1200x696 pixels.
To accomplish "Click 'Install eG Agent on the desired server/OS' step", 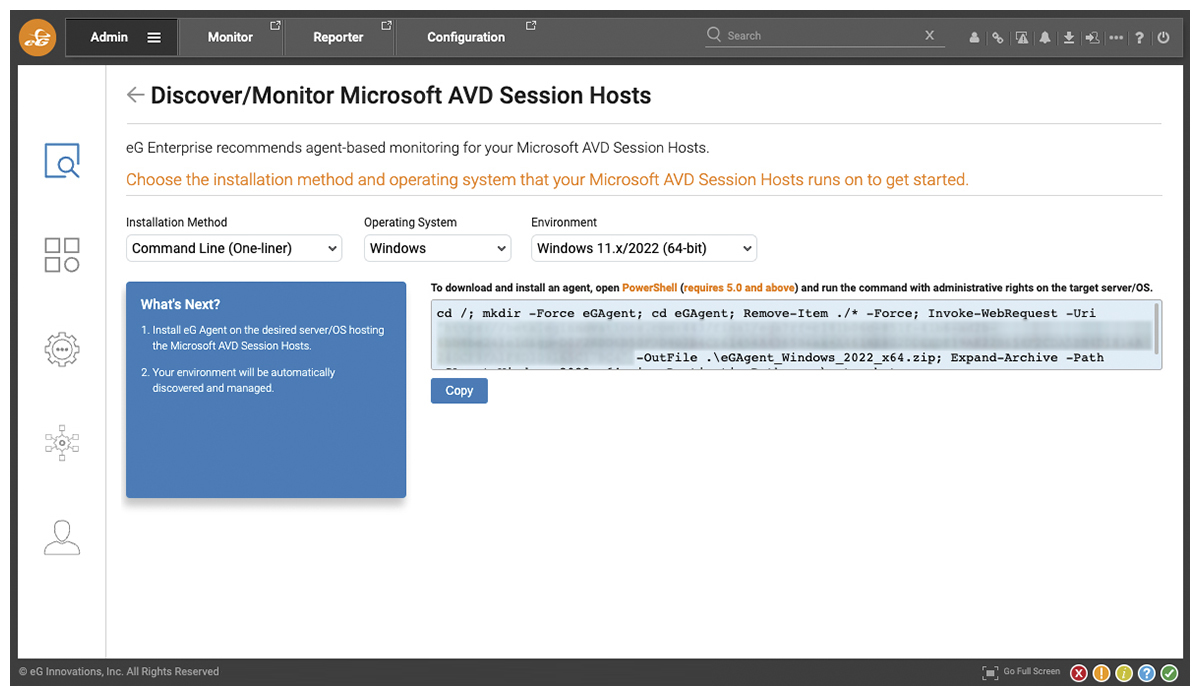I will 266,338.
